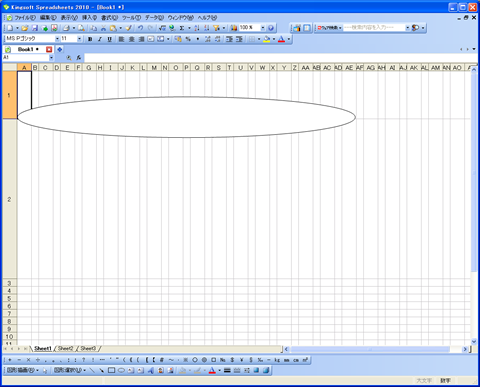480x387 pixels.
Task: Insert WordArt from drawing toolbar
Action: coord(151,370)
